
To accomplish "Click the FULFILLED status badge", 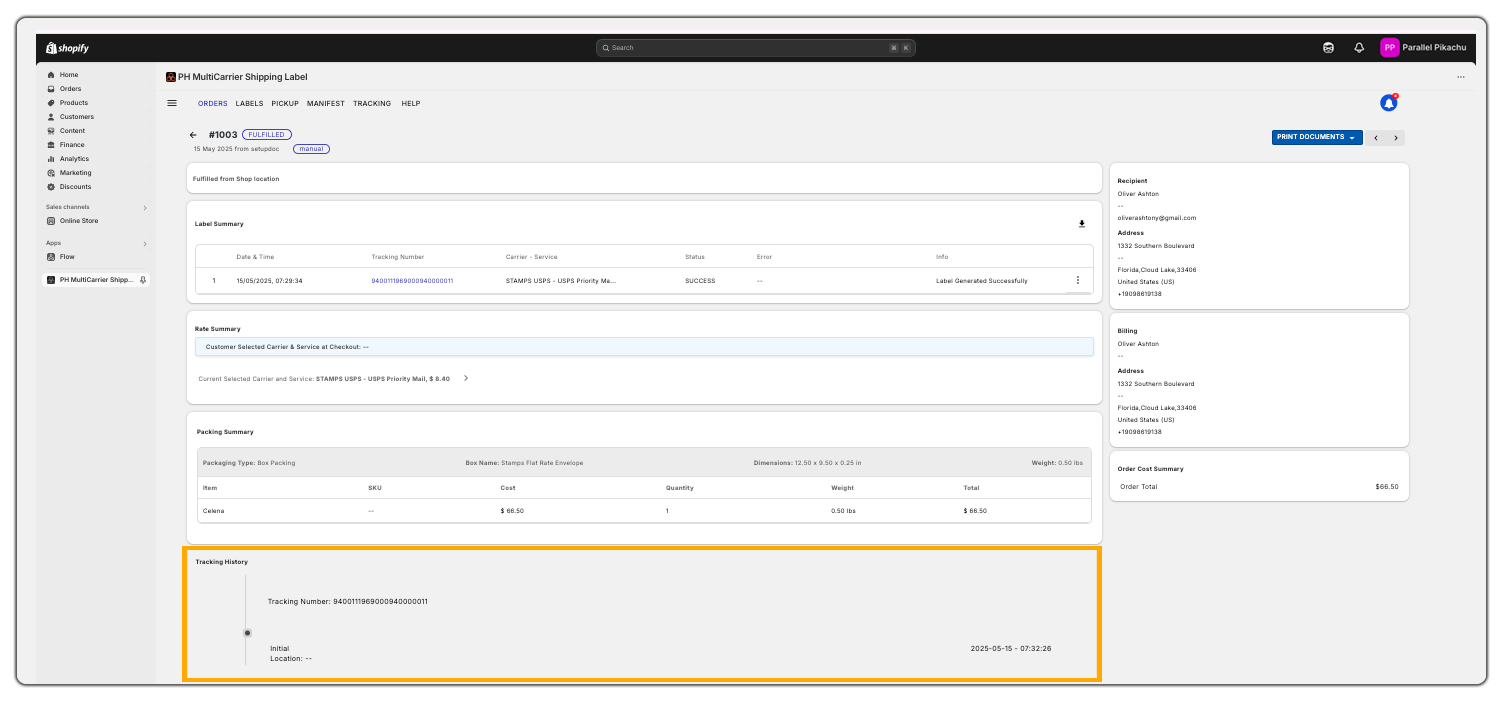I will coord(266,134).
